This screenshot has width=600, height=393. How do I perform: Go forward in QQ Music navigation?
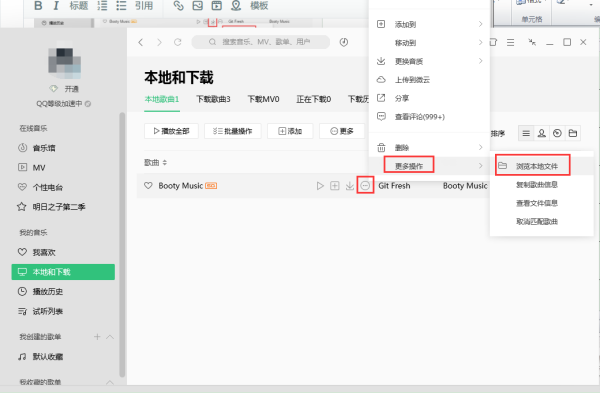159,42
